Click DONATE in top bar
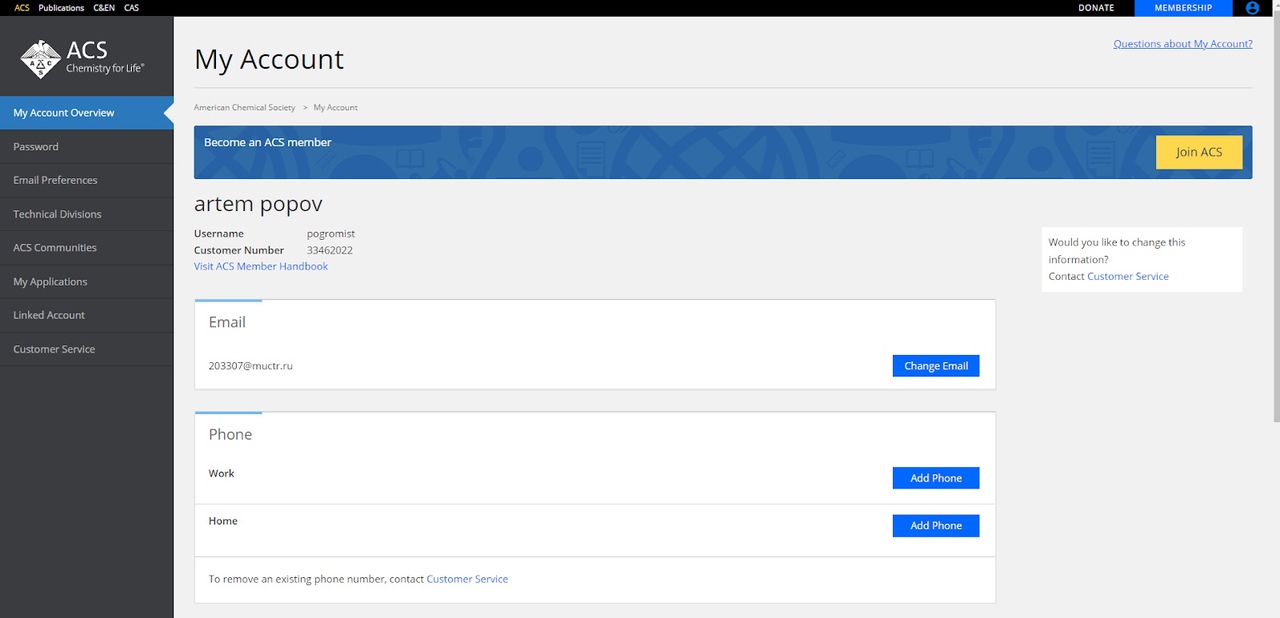The image size is (1280, 618). point(1096,8)
